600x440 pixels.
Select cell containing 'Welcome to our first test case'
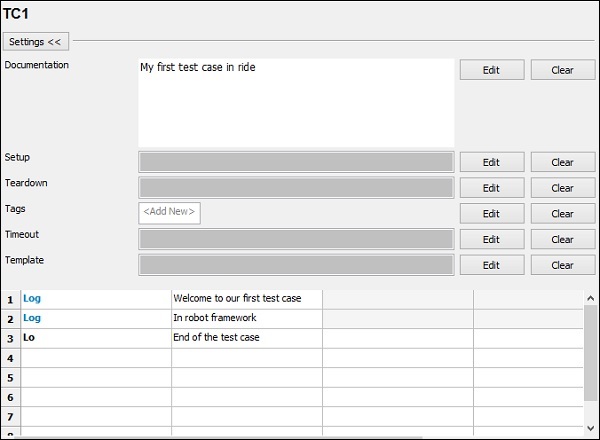coord(246,298)
